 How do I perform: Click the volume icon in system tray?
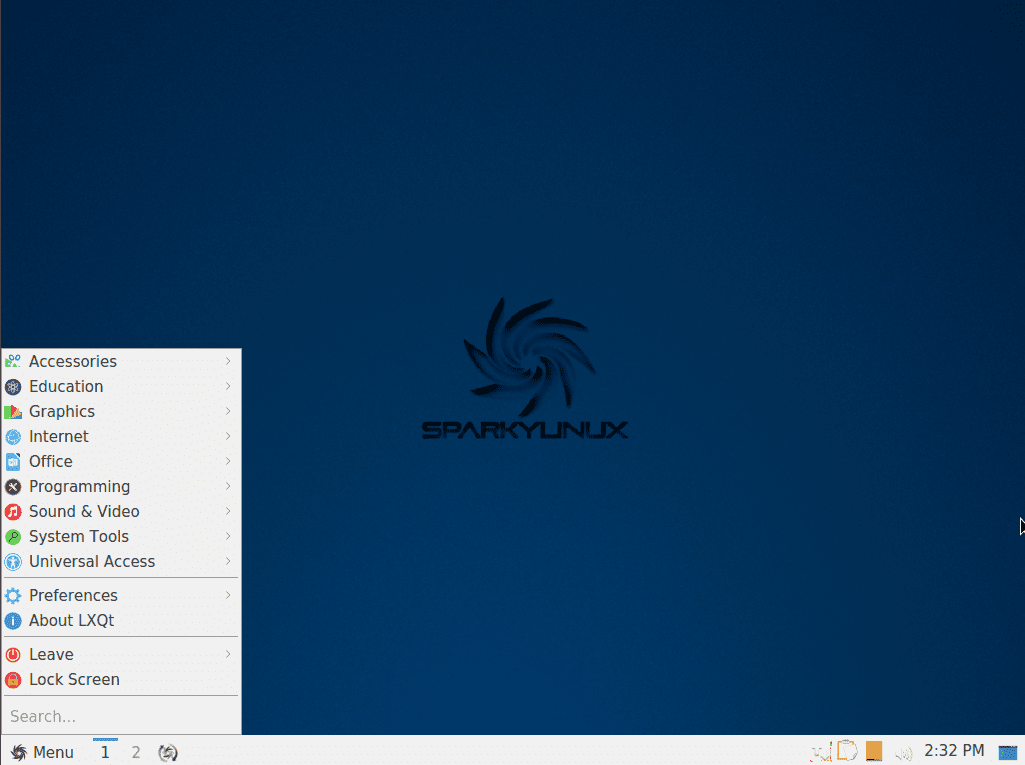pyautogui.click(x=904, y=751)
